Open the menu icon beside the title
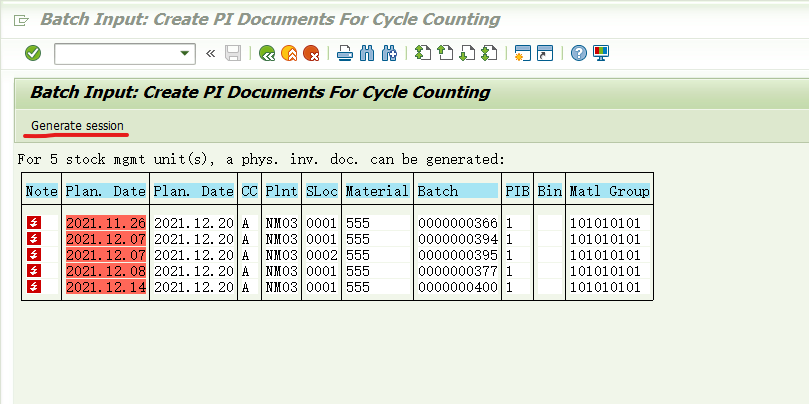Viewport: 809px width, 404px height. click(x=21, y=20)
